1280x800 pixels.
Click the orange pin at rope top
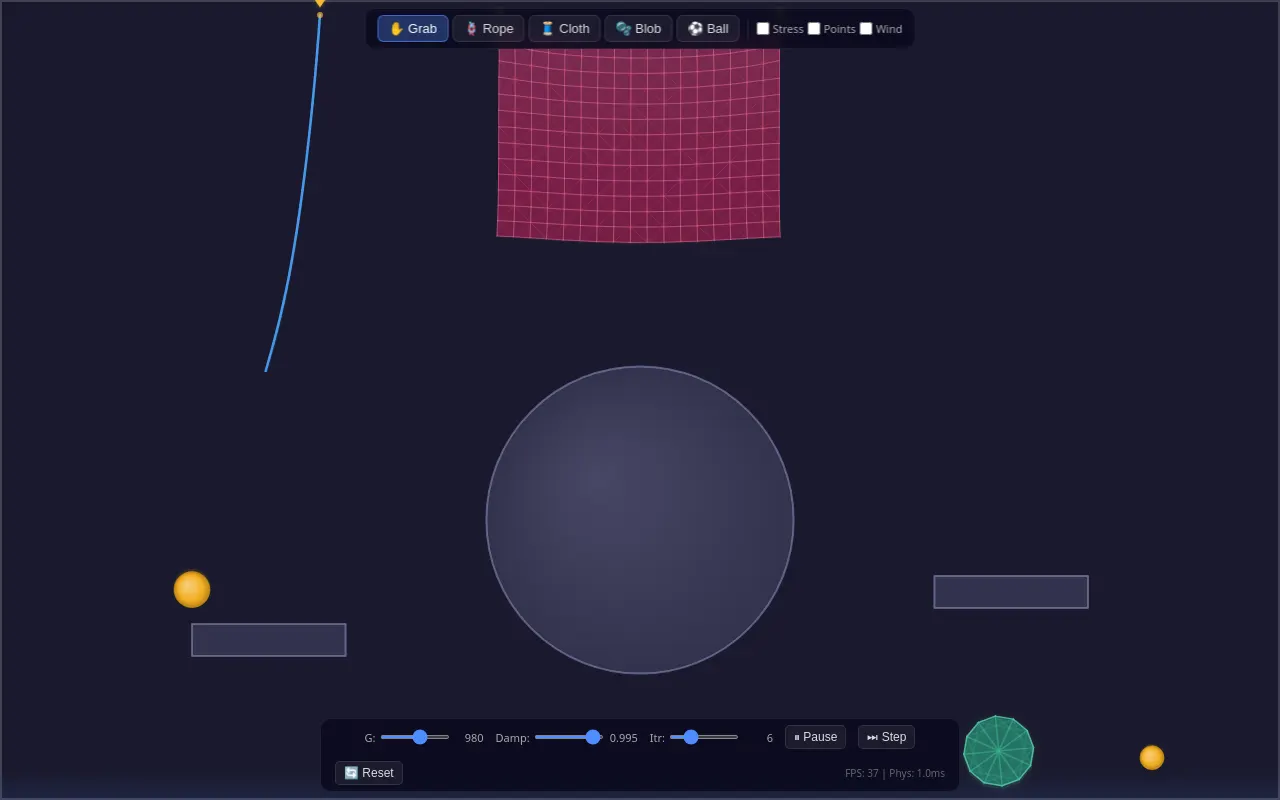(320, 4)
